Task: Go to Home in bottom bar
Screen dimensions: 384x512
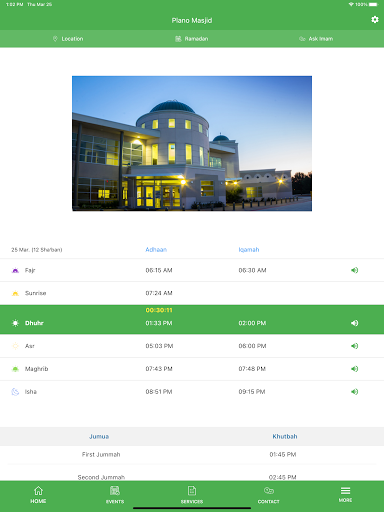Action: pos(38,495)
